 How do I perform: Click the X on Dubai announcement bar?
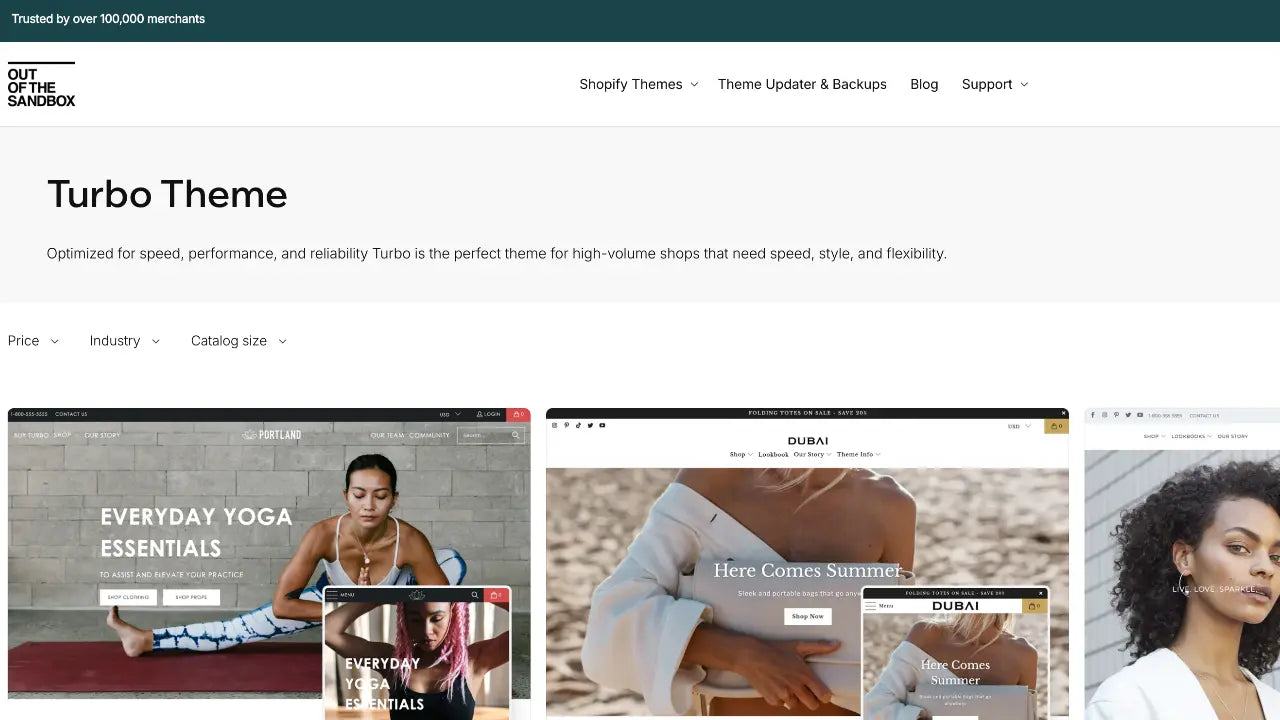point(1065,413)
